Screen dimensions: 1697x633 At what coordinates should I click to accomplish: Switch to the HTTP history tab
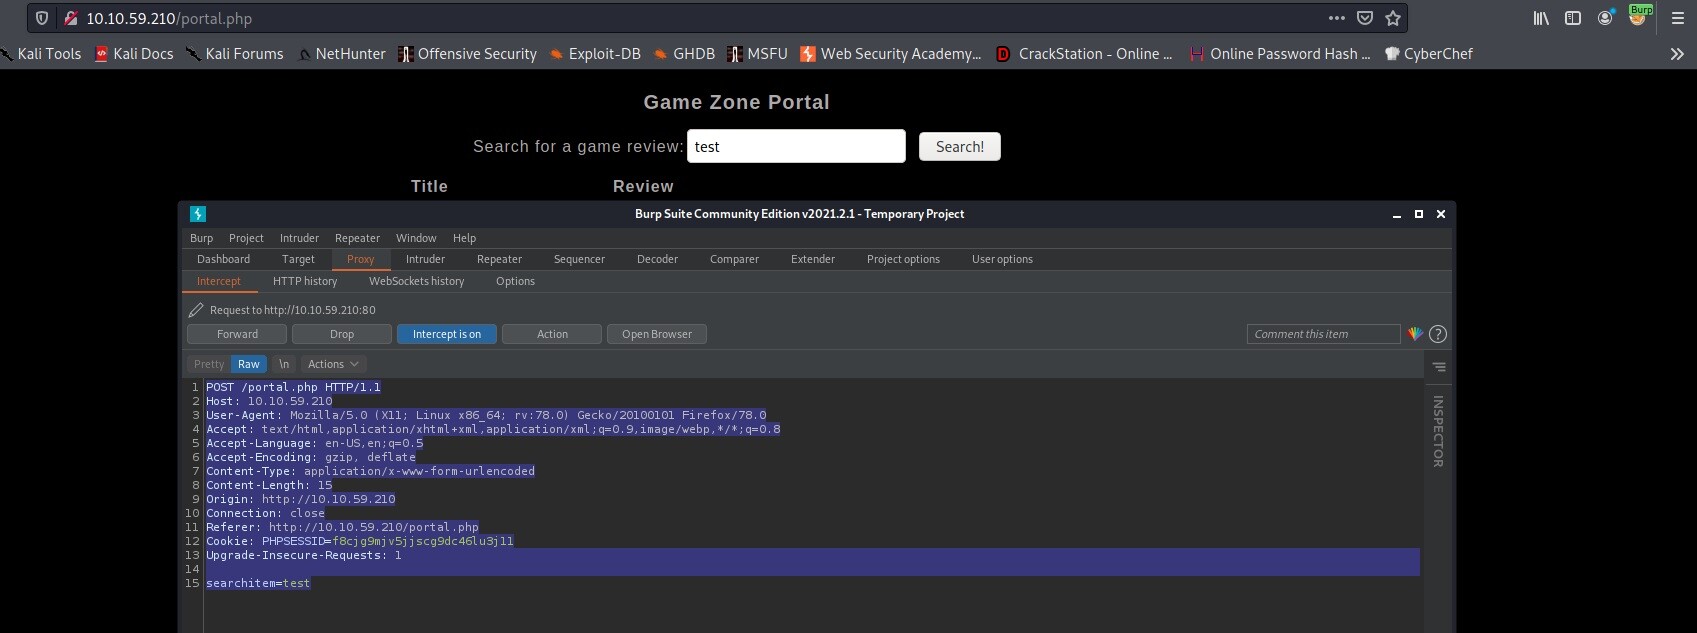(305, 281)
